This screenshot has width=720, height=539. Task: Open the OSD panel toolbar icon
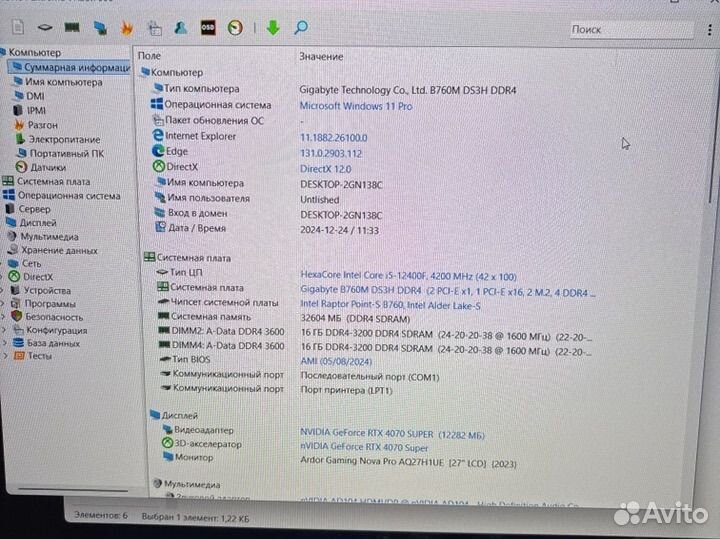click(x=208, y=28)
